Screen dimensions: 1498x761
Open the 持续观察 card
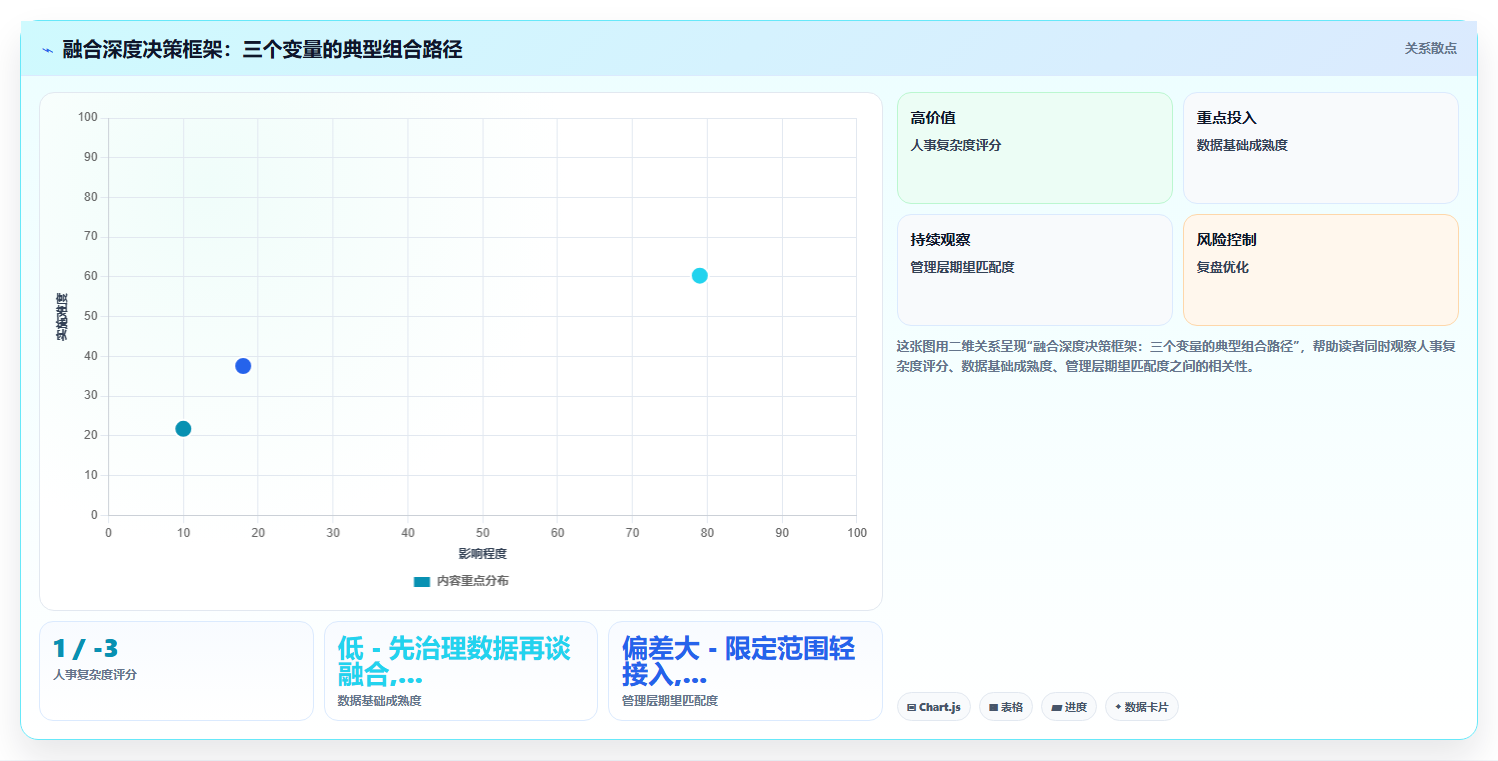point(1035,270)
